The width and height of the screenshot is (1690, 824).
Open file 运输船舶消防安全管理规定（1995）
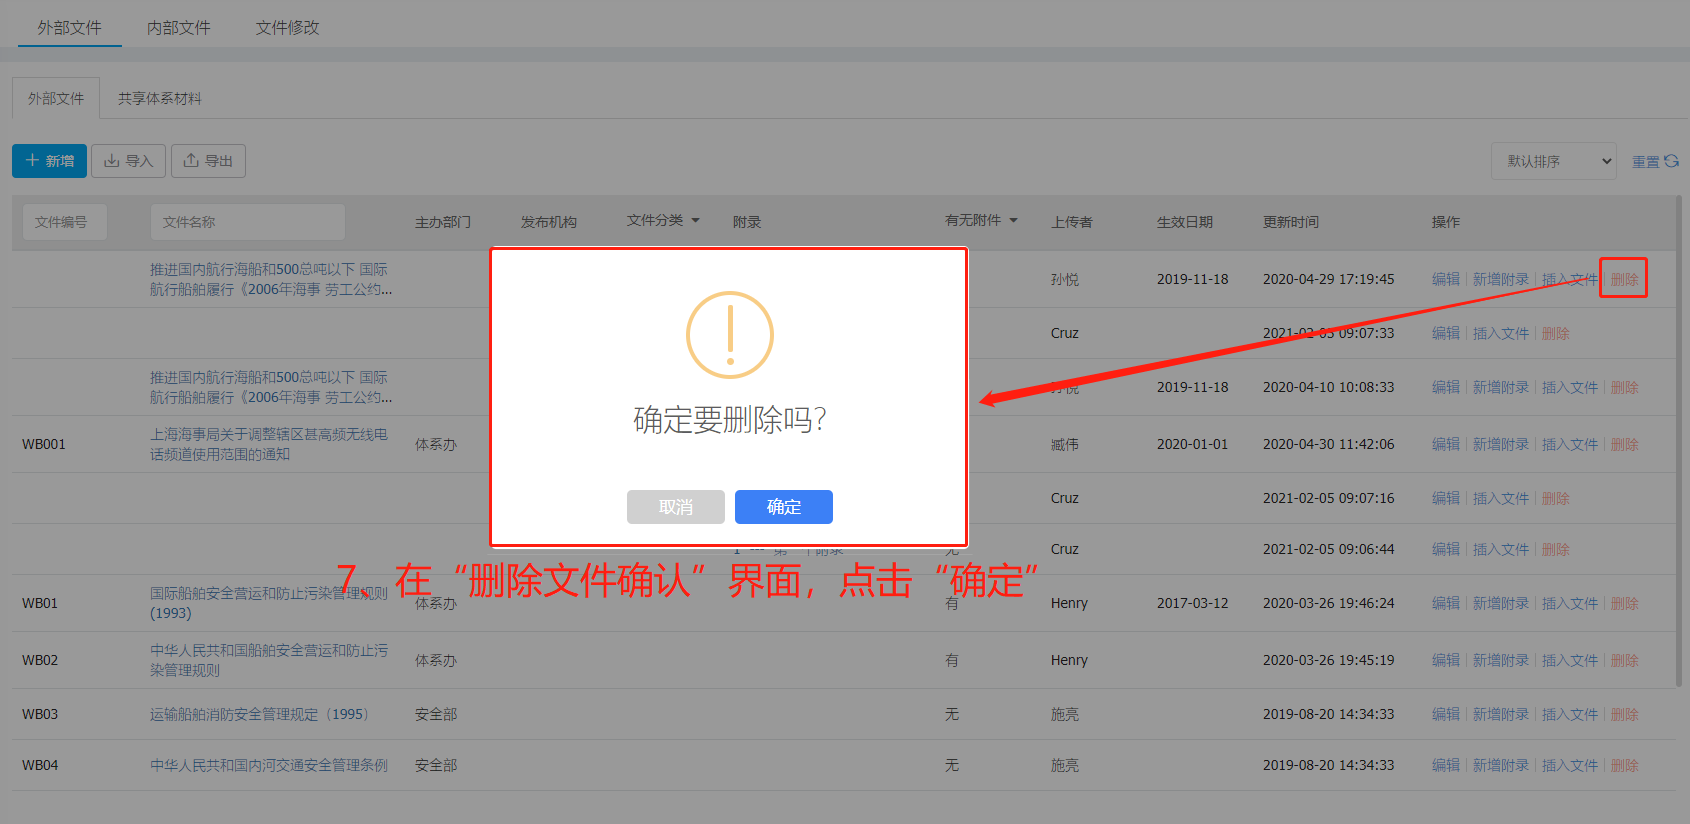(x=260, y=714)
